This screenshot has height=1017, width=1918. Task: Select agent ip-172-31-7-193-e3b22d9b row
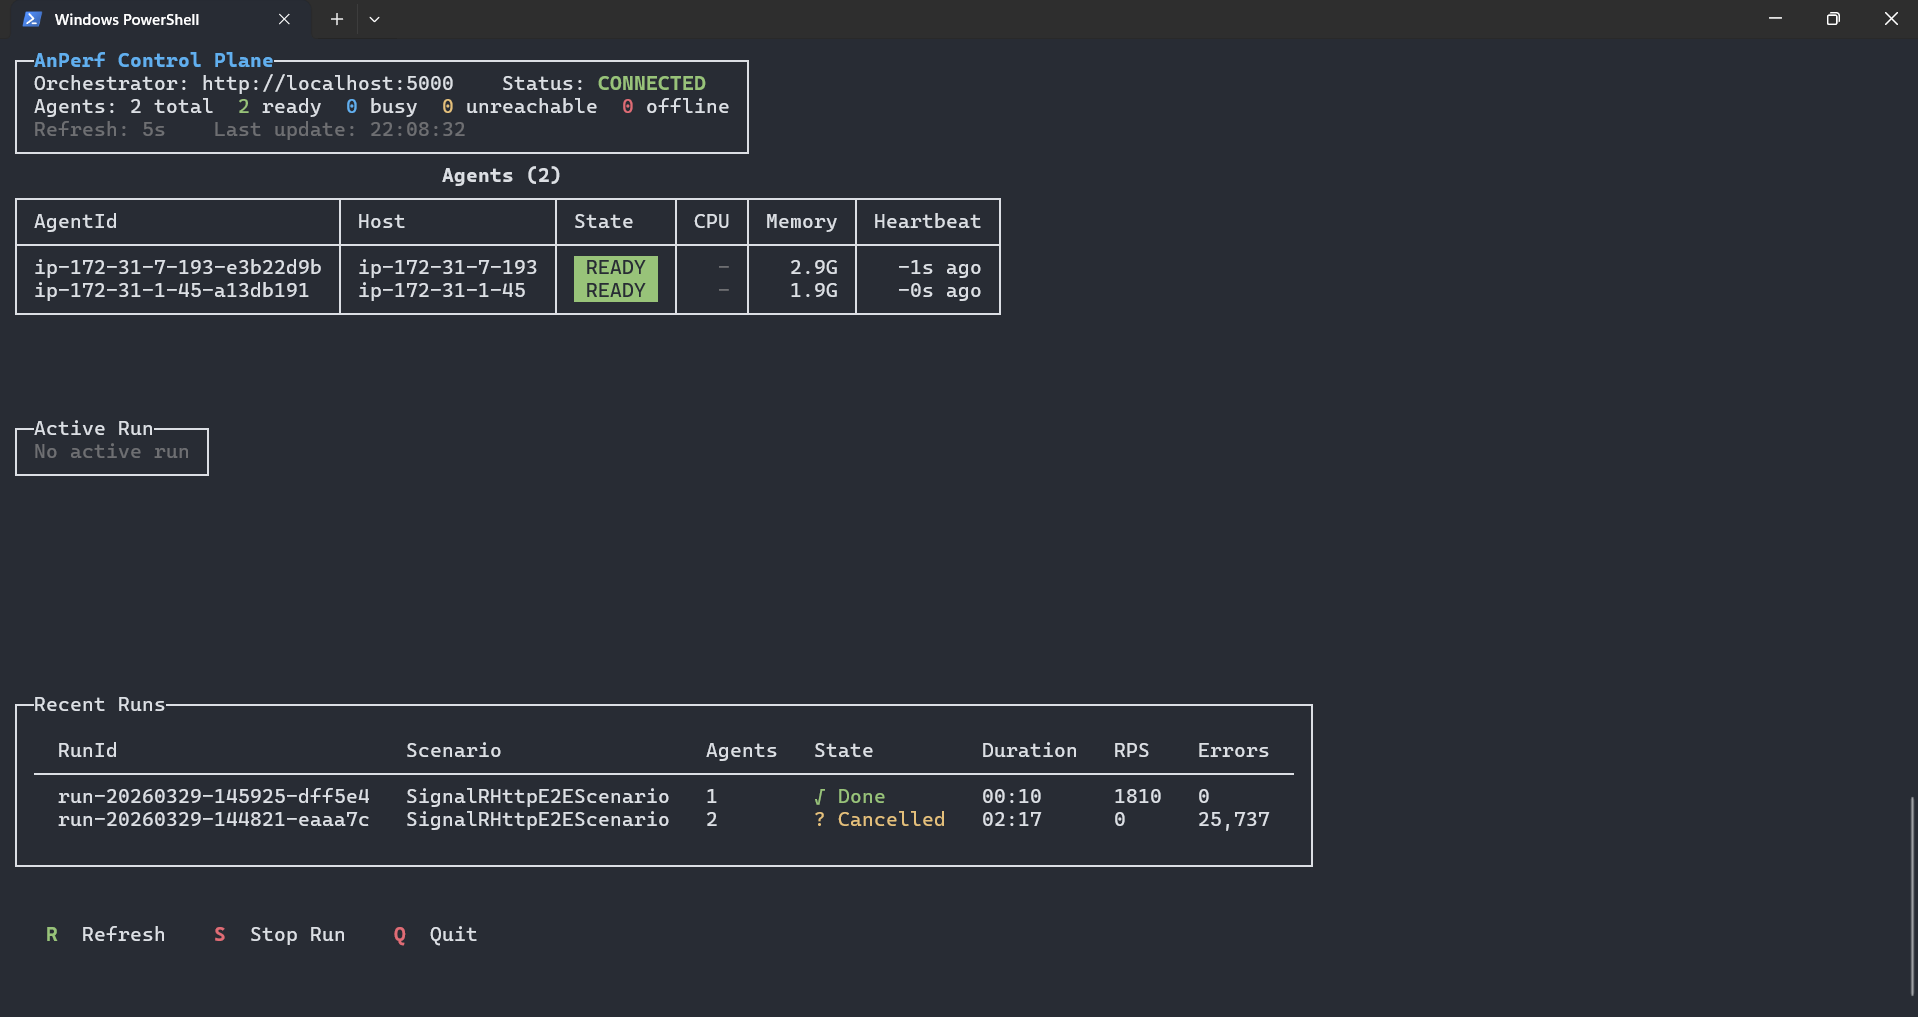coord(177,267)
